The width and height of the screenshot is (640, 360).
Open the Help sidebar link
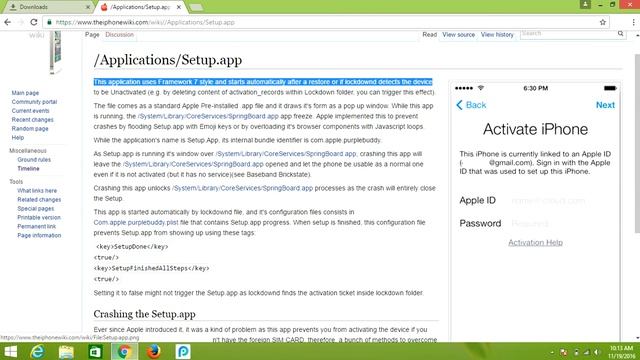pyautogui.click(x=18, y=138)
